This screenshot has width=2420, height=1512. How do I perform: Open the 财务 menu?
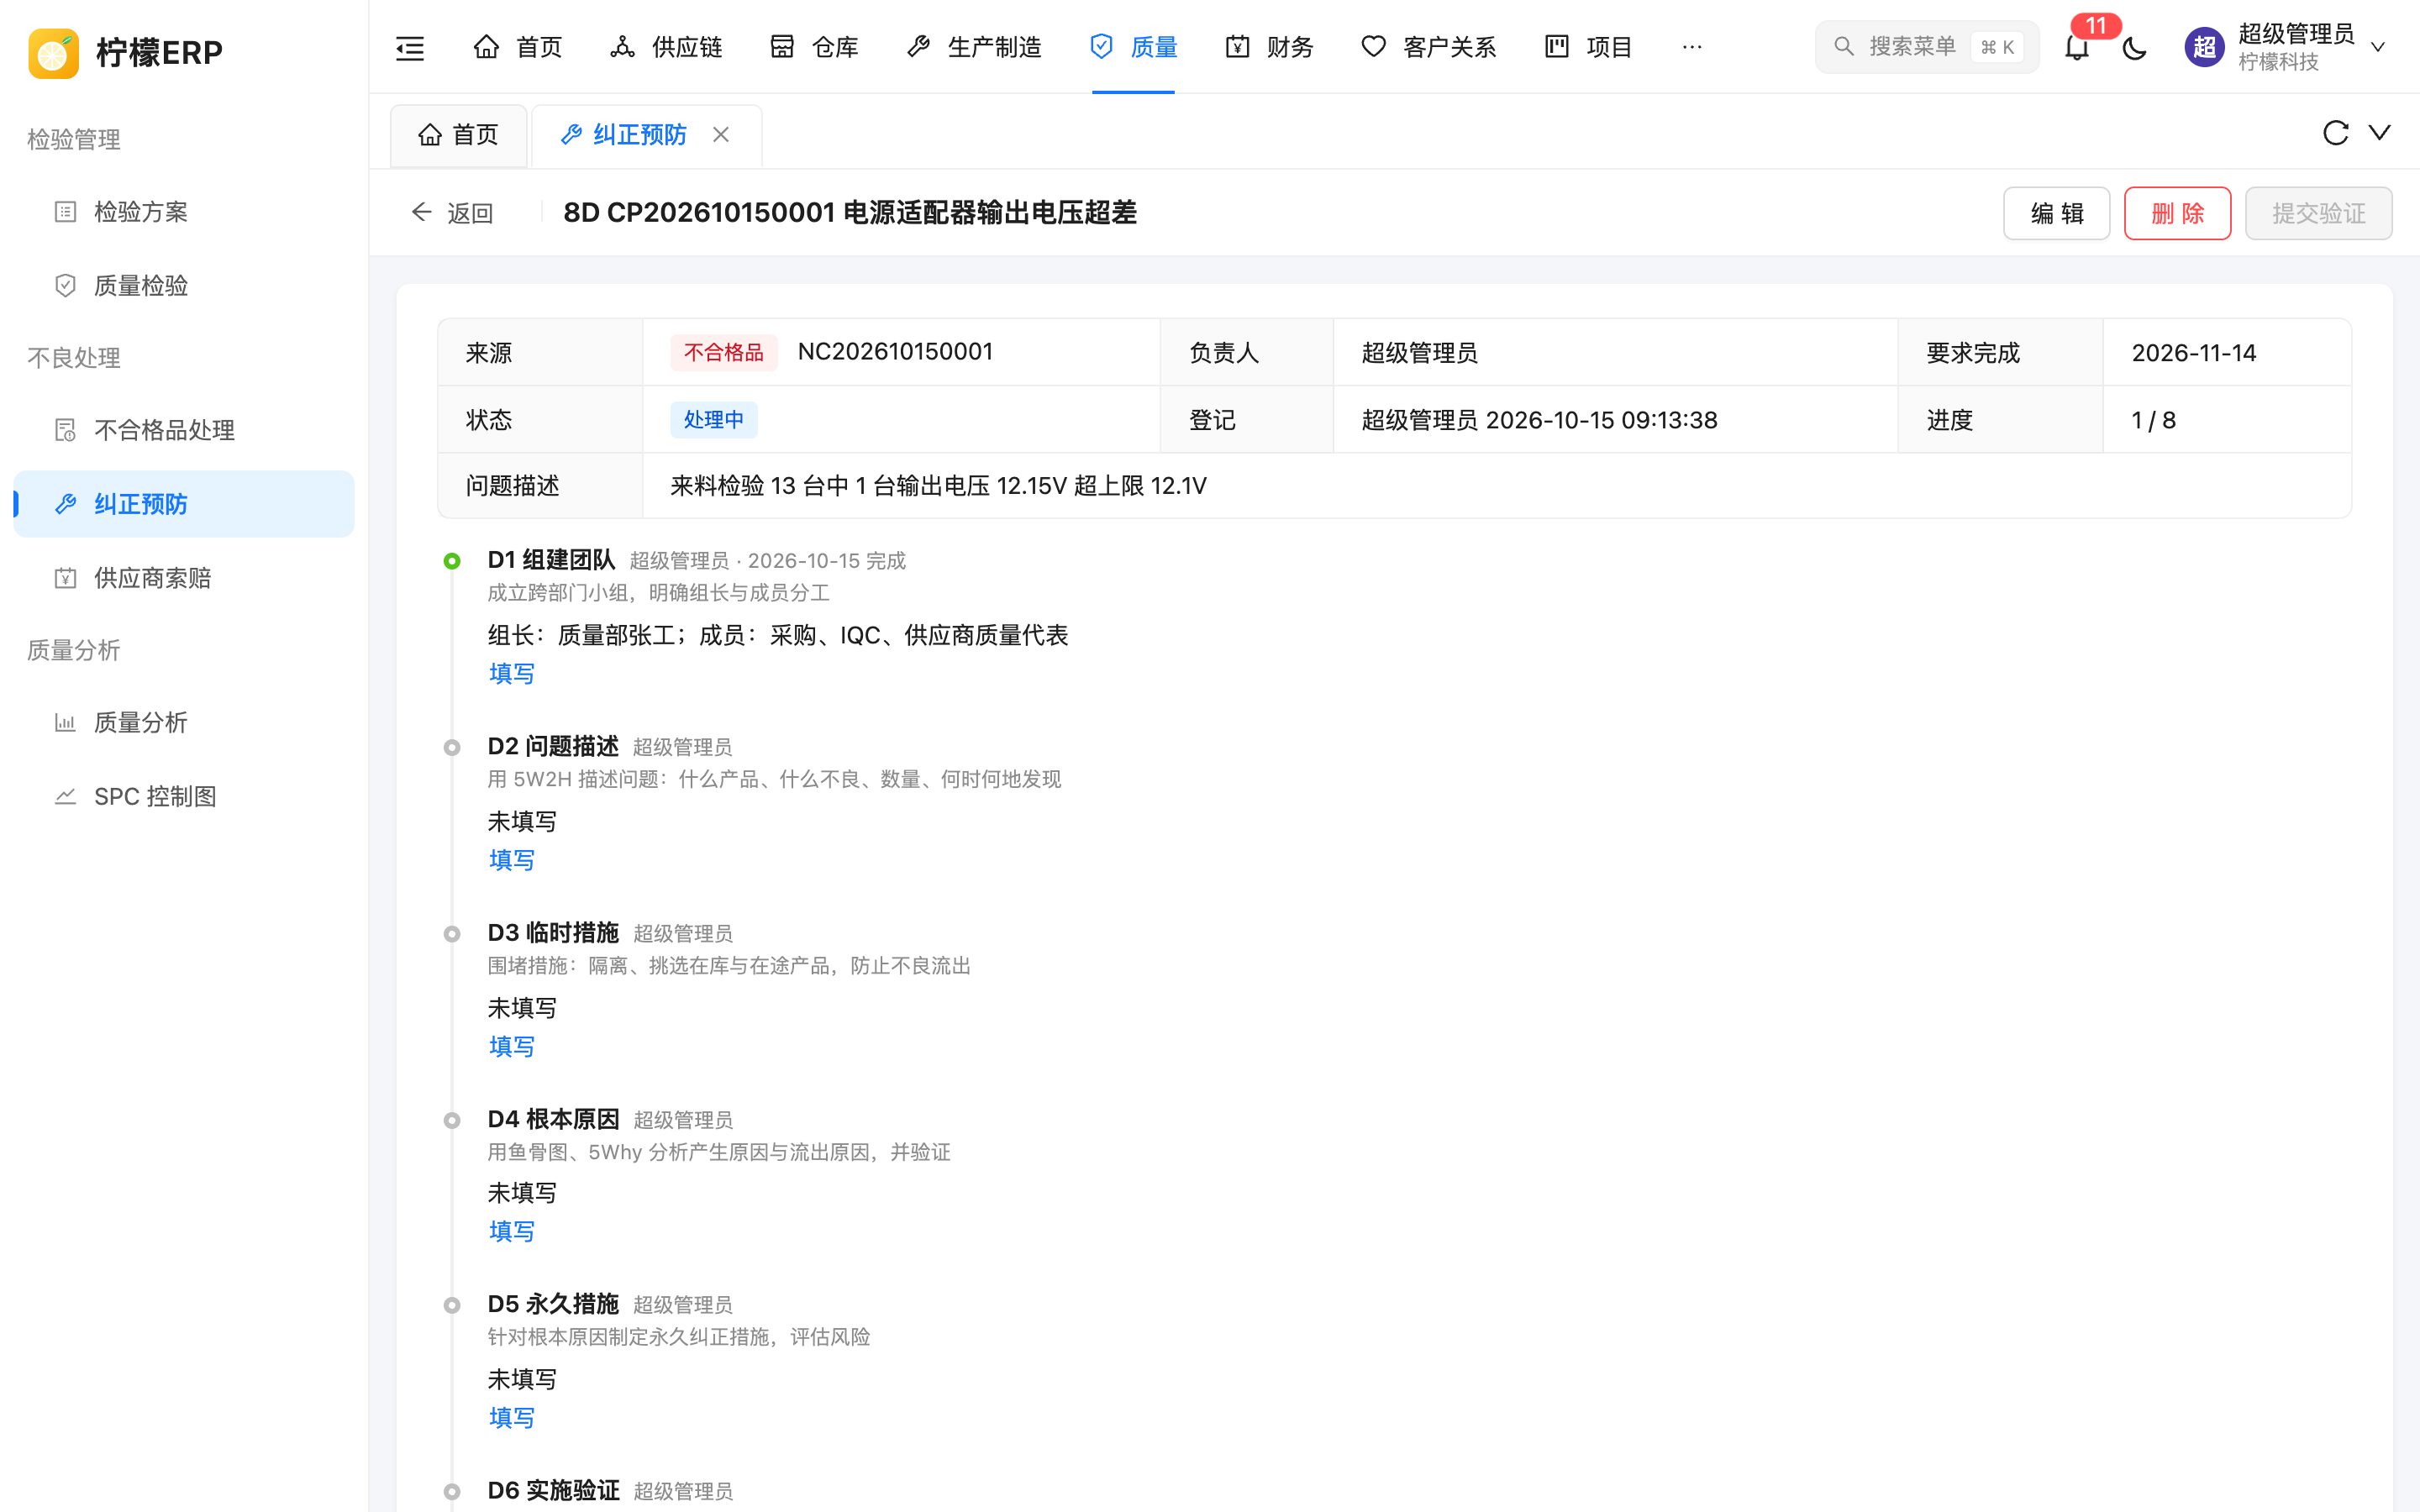click(x=1269, y=47)
